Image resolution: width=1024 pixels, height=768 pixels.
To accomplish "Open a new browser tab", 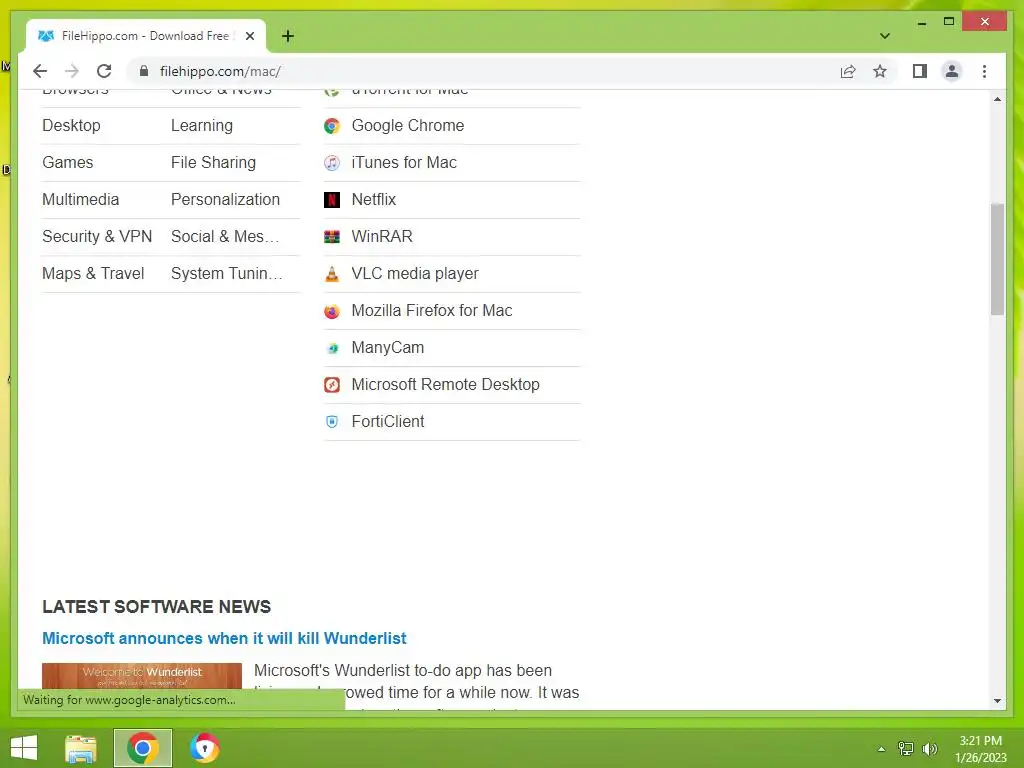I will (287, 36).
